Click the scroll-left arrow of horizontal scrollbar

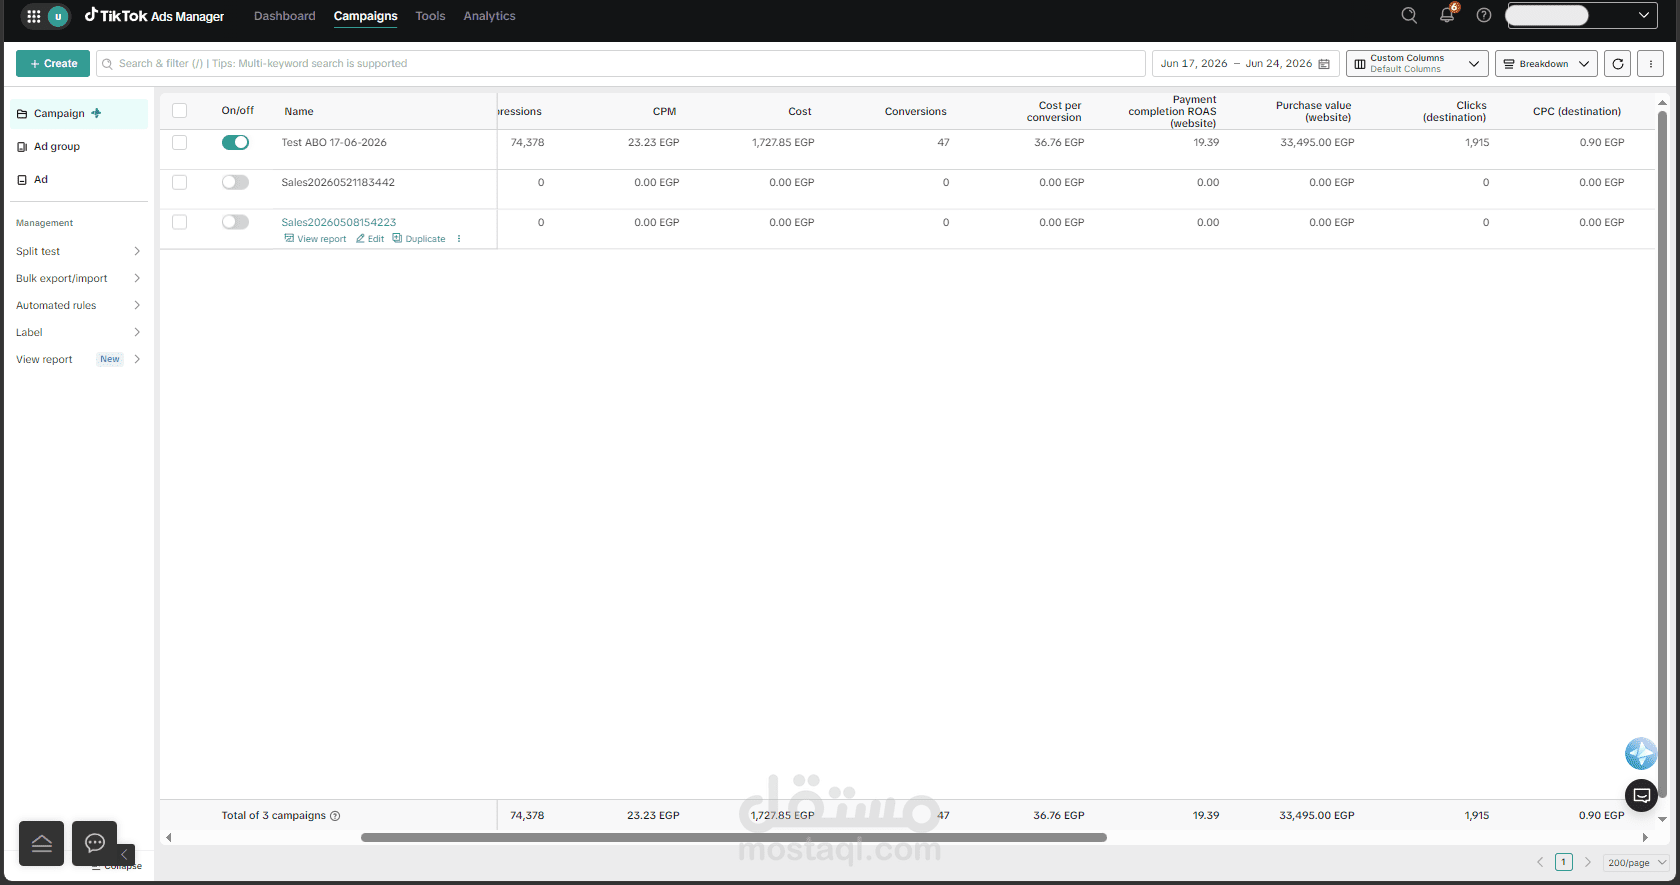169,838
